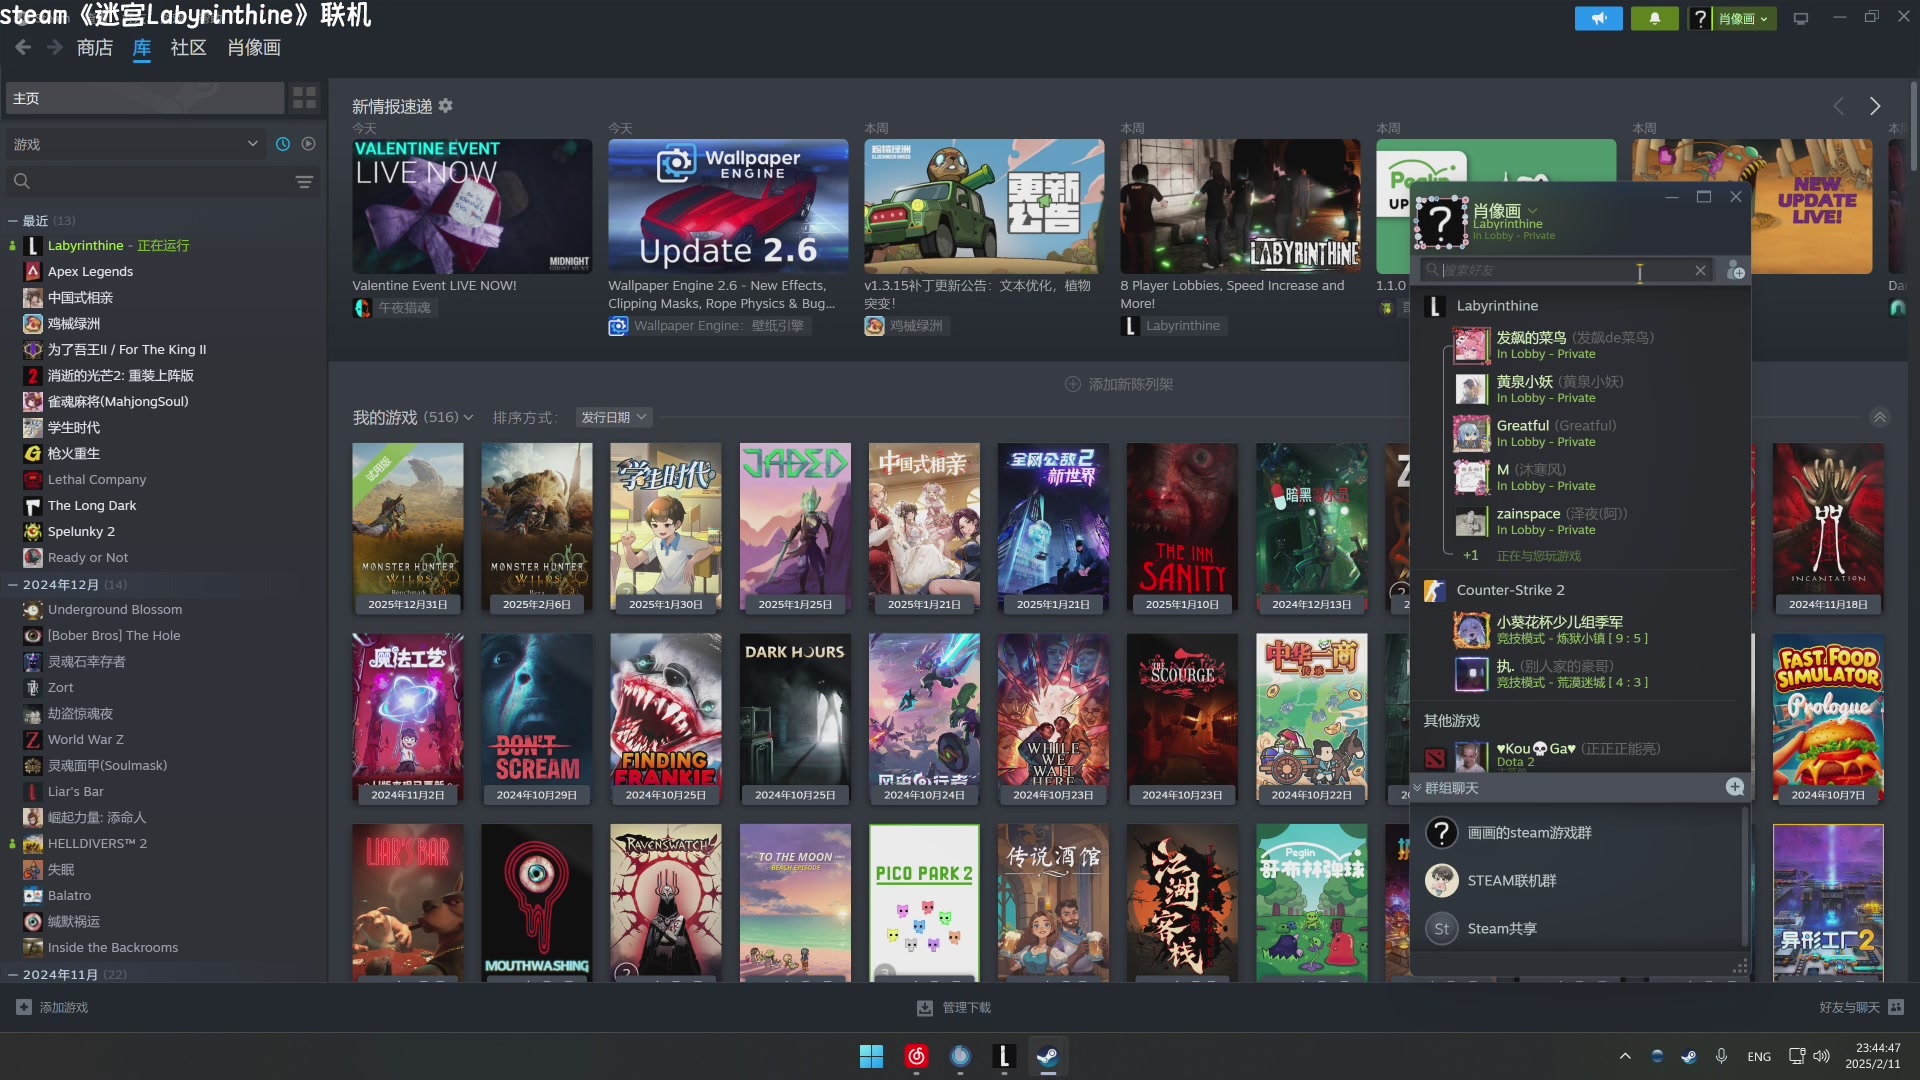Open the library advanced filter icon

click(x=304, y=182)
